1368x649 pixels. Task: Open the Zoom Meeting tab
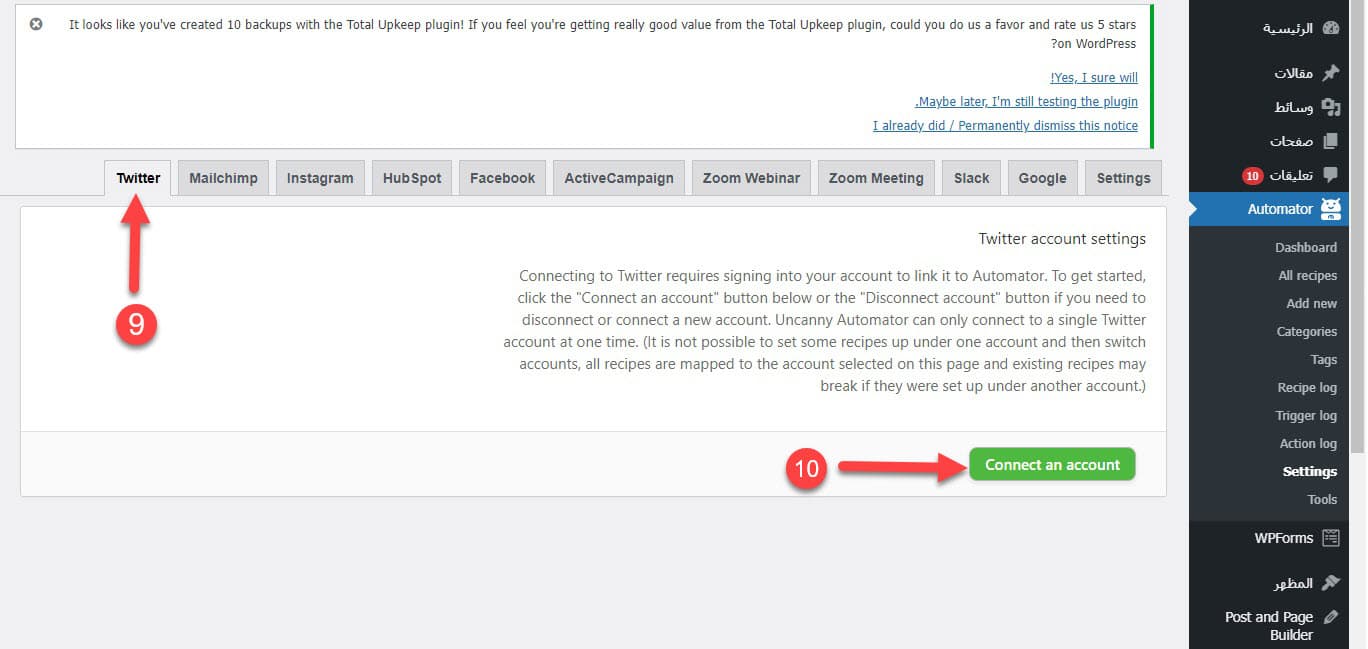pyautogui.click(x=876, y=178)
